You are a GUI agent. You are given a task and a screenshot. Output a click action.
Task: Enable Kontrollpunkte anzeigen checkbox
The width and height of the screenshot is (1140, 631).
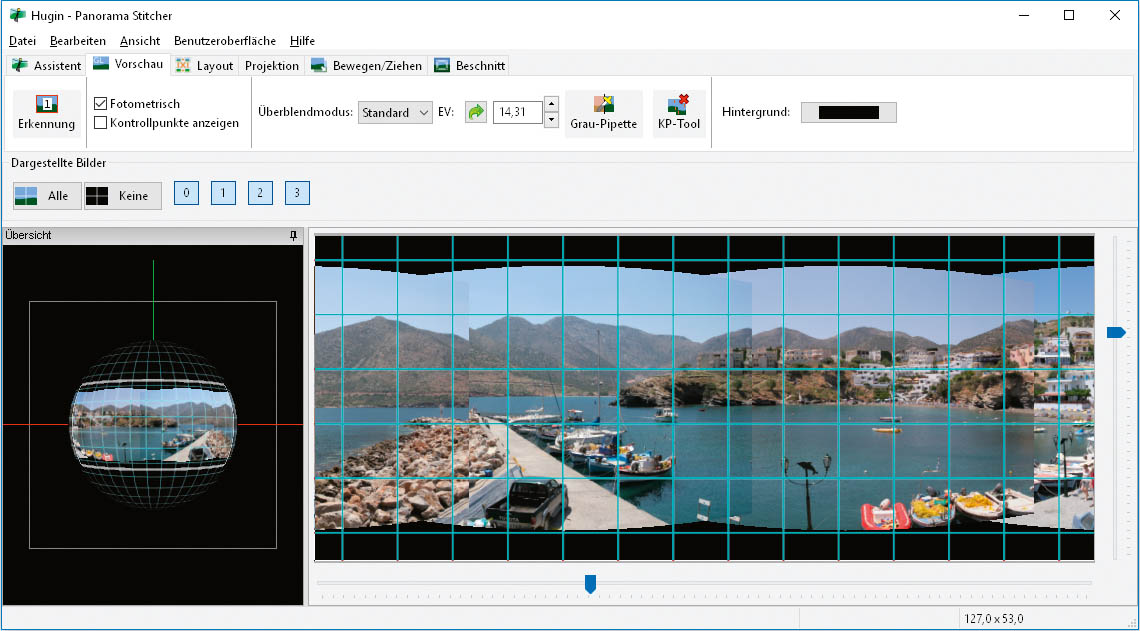[x=101, y=123]
